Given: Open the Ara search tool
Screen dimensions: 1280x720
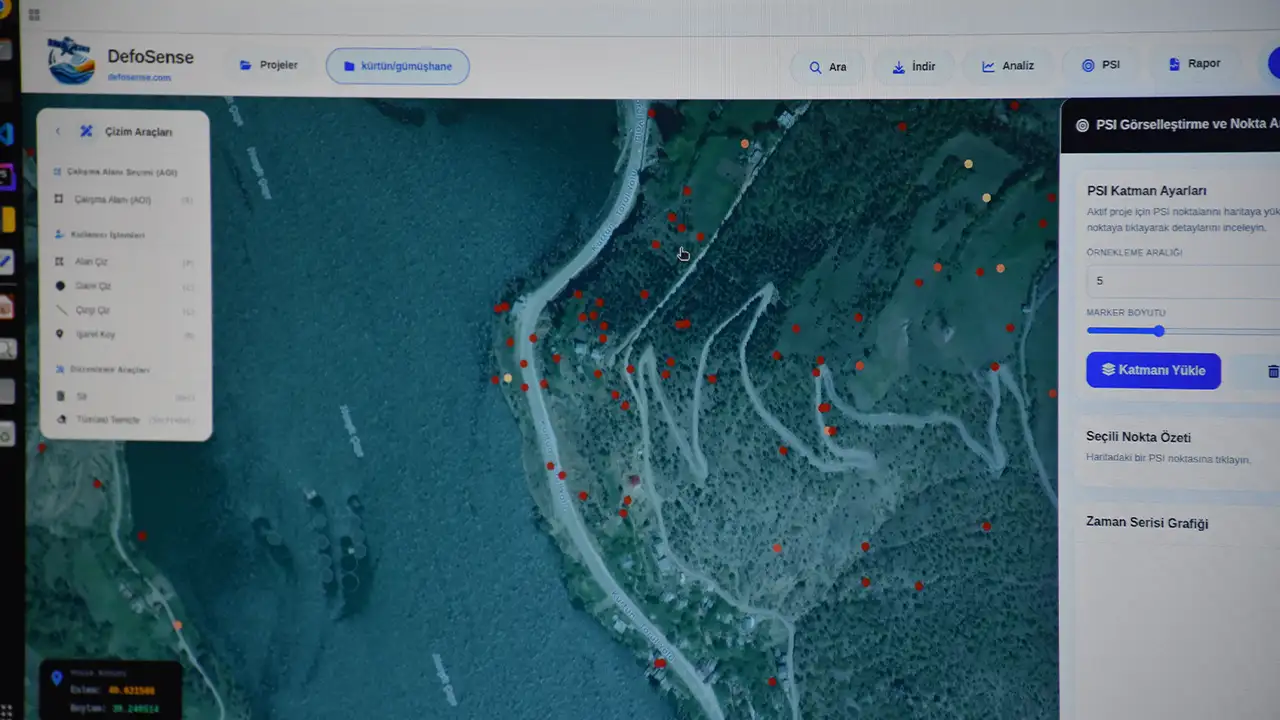Looking at the screenshot, I should click(x=826, y=67).
